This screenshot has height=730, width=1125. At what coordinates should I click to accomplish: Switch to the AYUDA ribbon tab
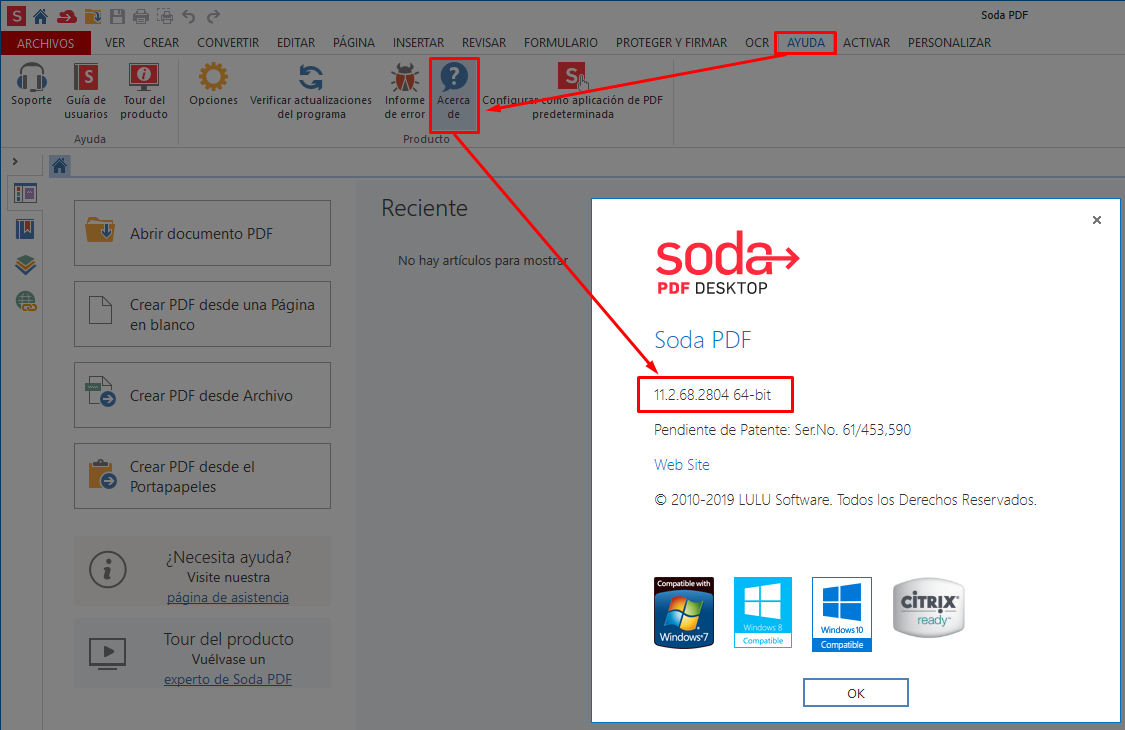(x=805, y=42)
